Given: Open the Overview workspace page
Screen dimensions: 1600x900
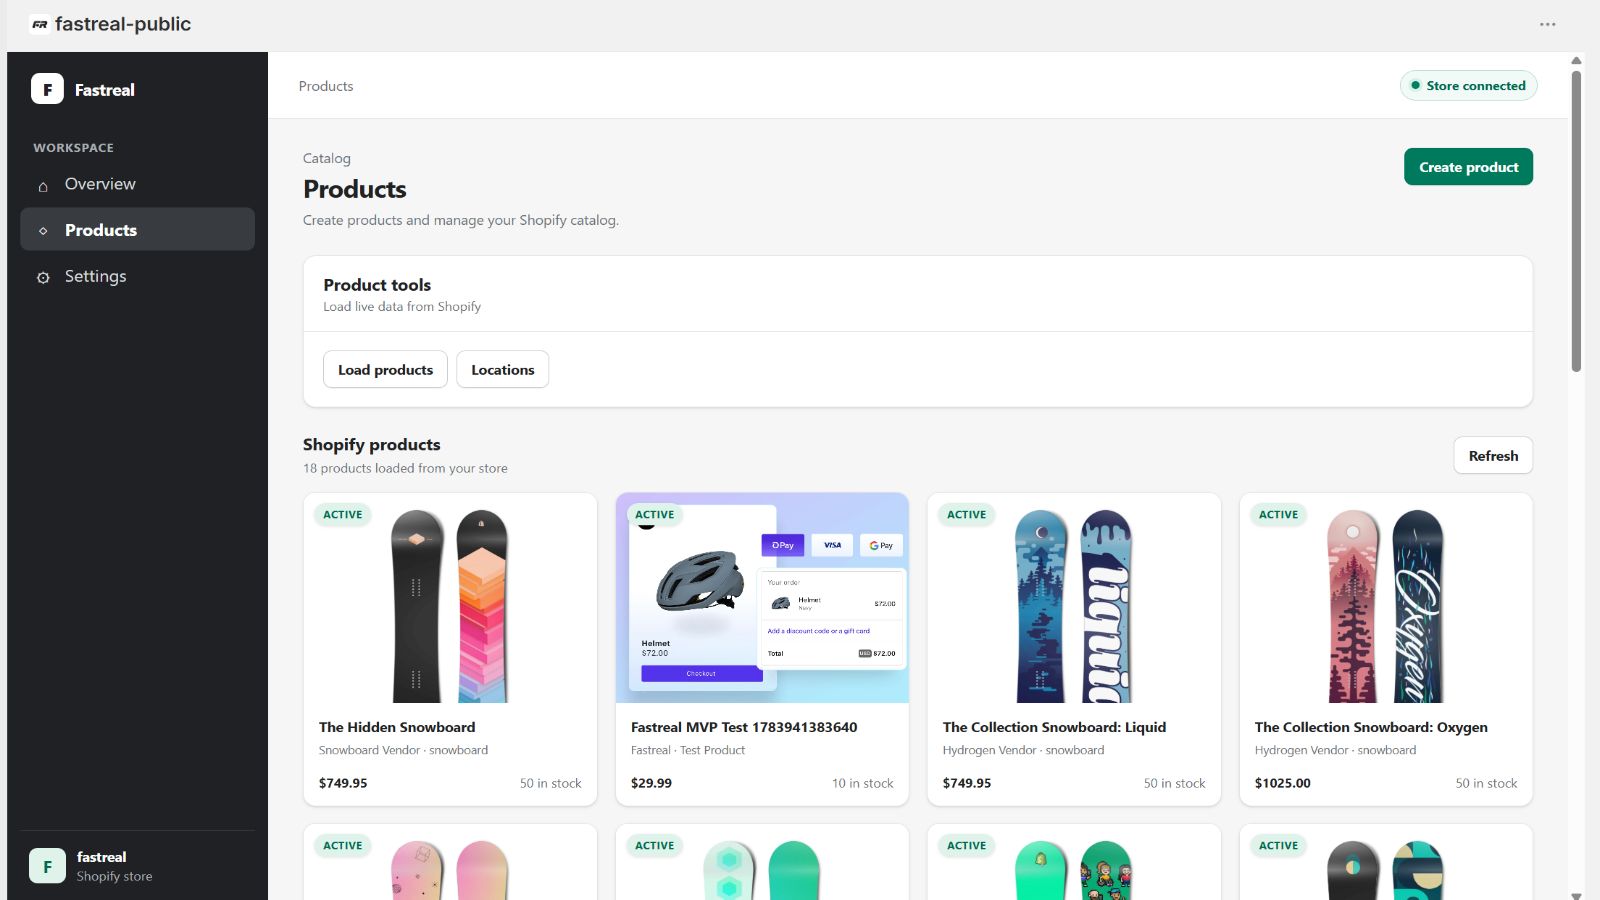Looking at the screenshot, I should pos(137,184).
